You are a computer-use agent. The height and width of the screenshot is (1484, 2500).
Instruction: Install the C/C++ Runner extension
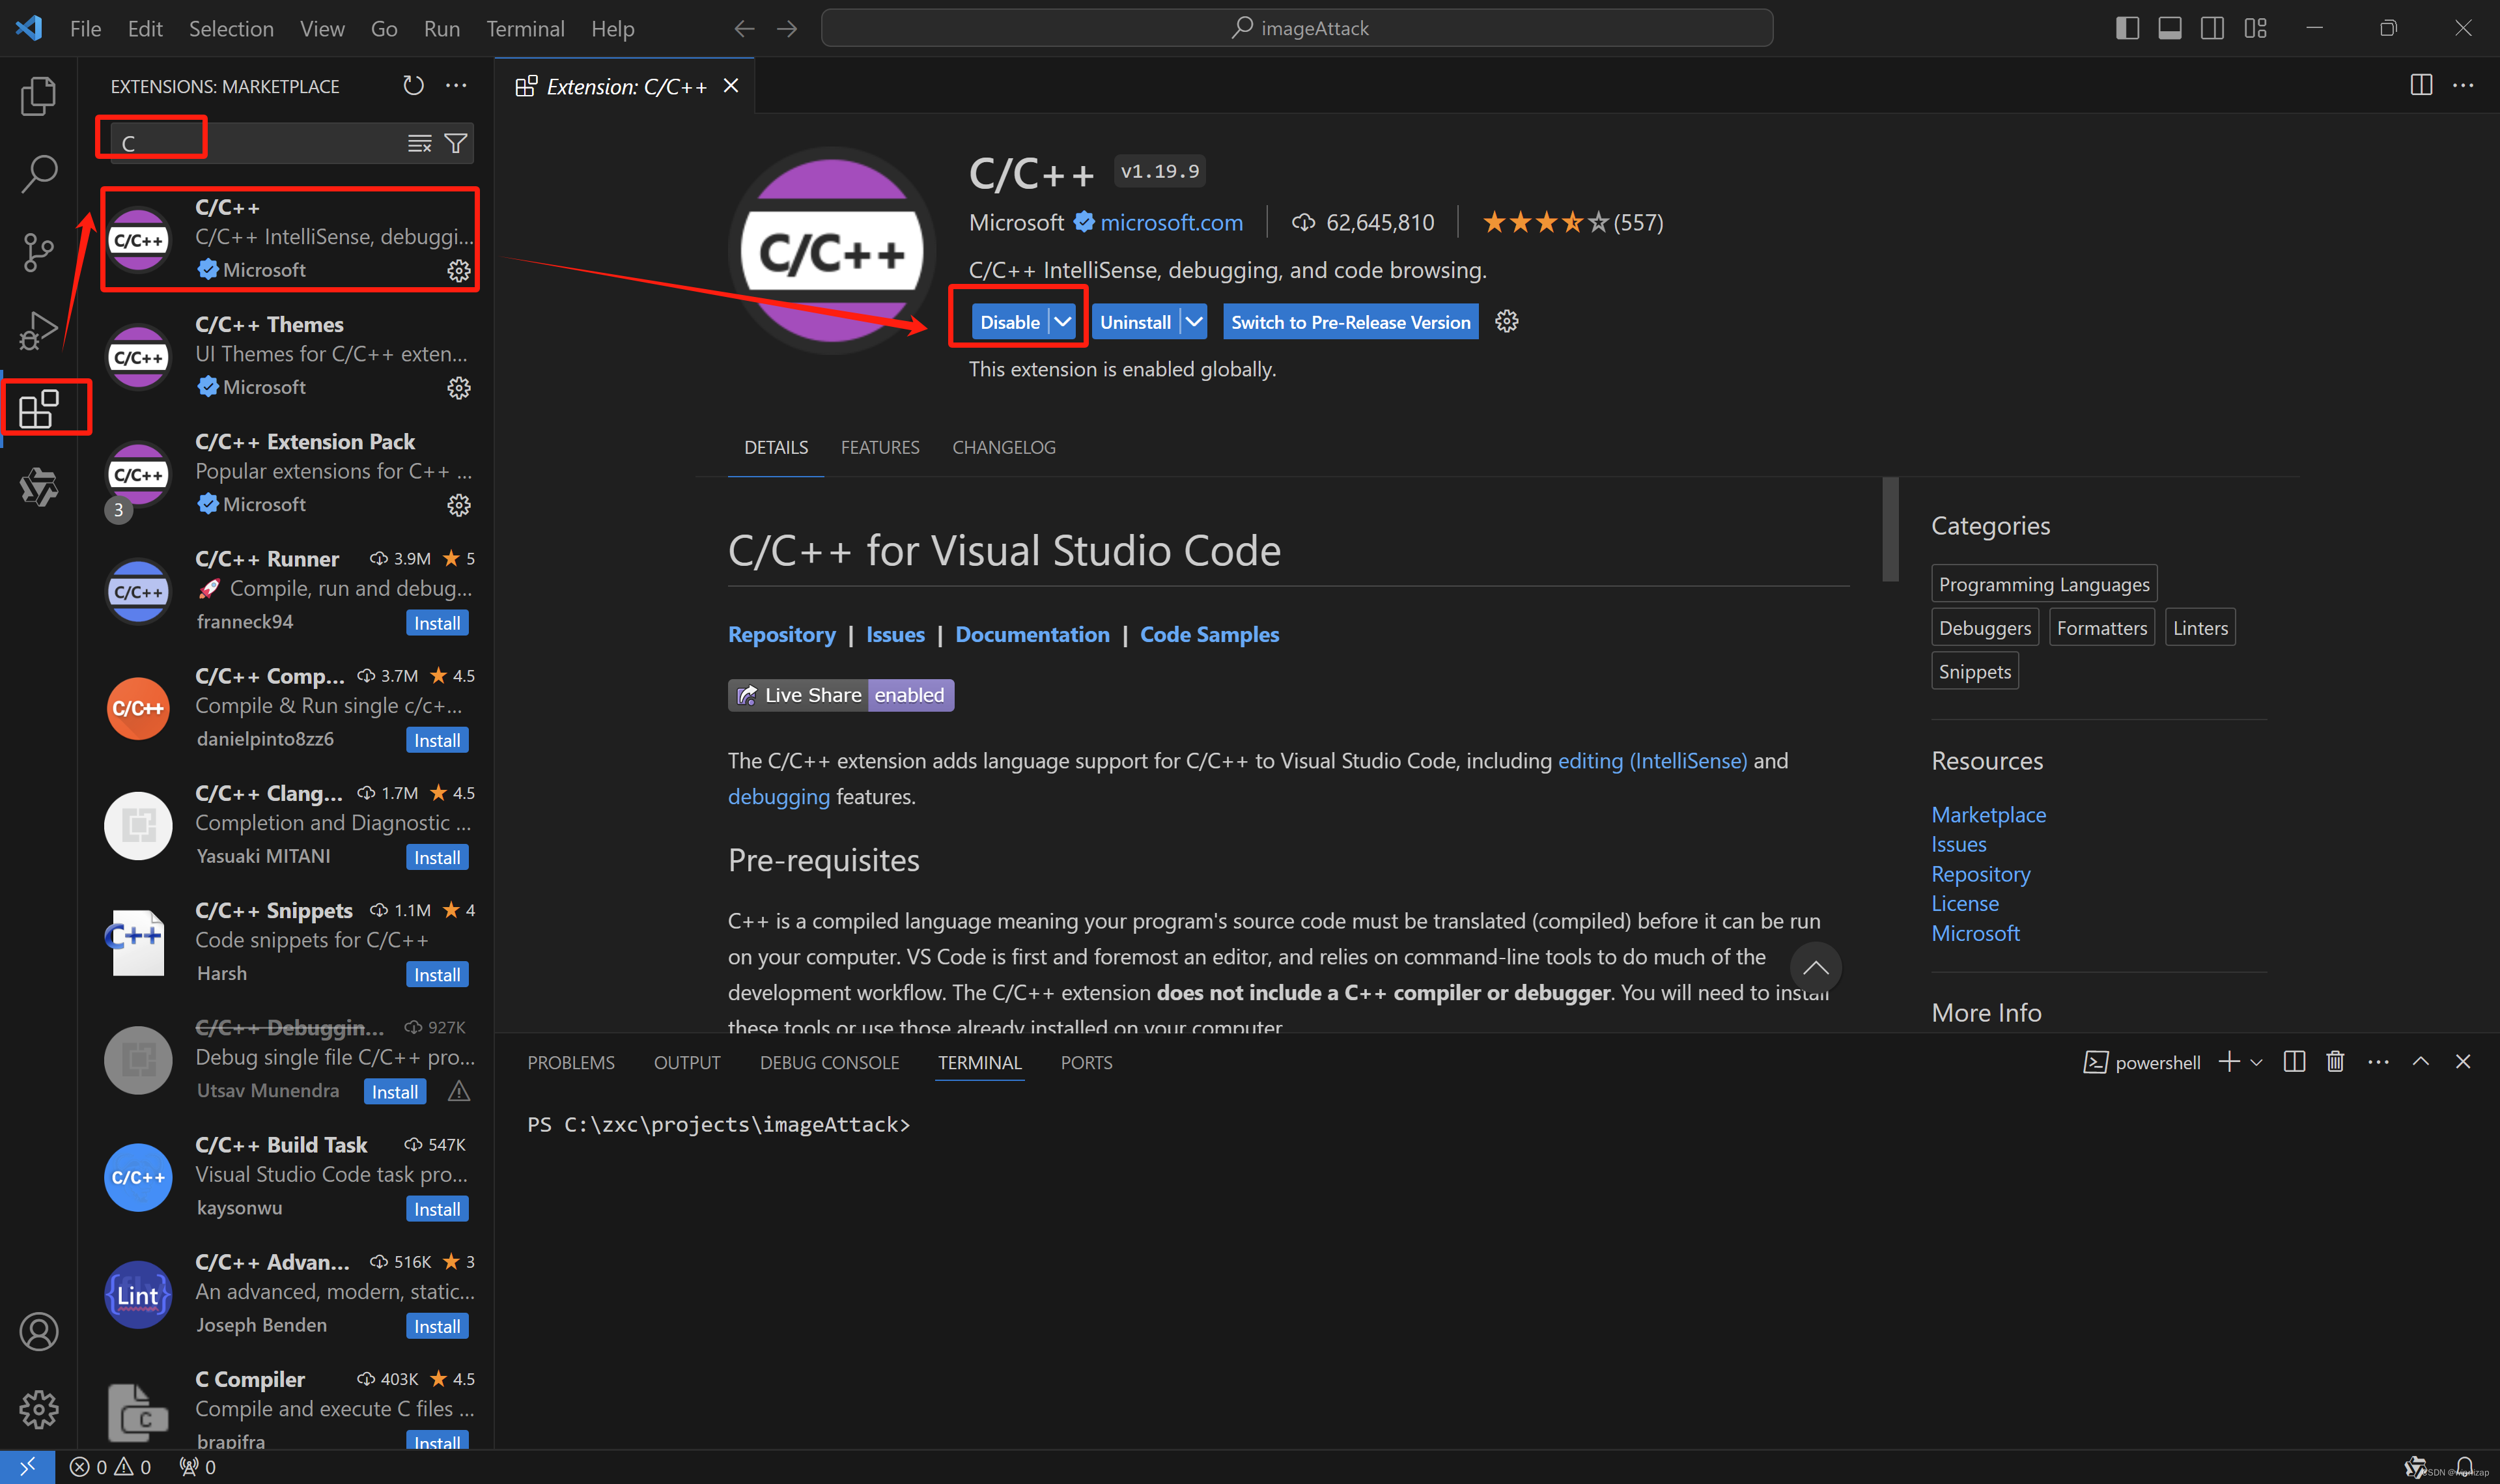coord(437,623)
